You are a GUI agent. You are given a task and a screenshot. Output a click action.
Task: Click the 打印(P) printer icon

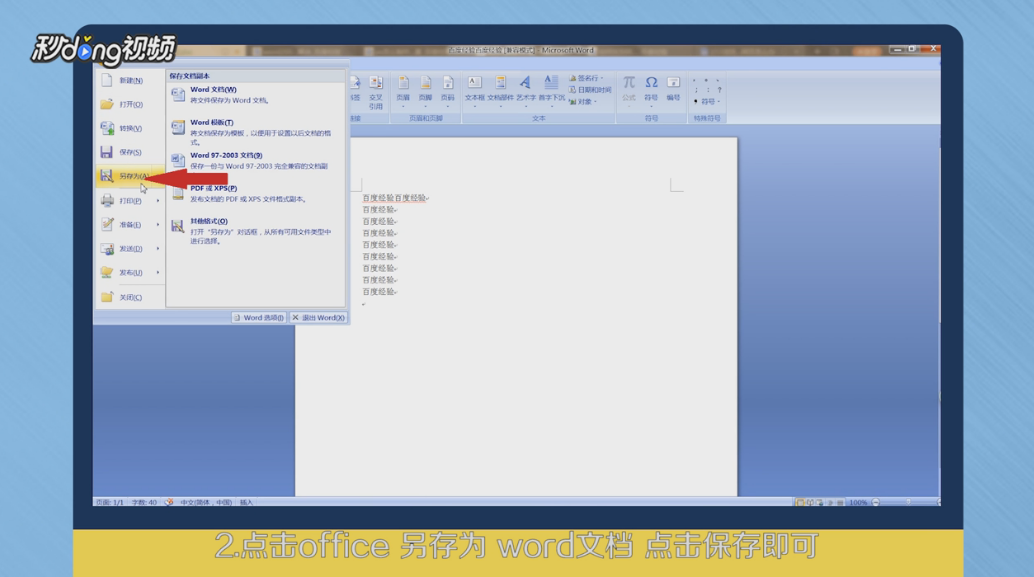click(x=107, y=200)
